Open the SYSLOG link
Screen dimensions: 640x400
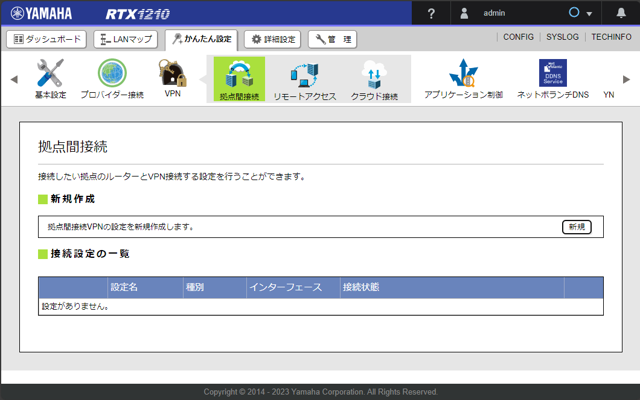562,37
